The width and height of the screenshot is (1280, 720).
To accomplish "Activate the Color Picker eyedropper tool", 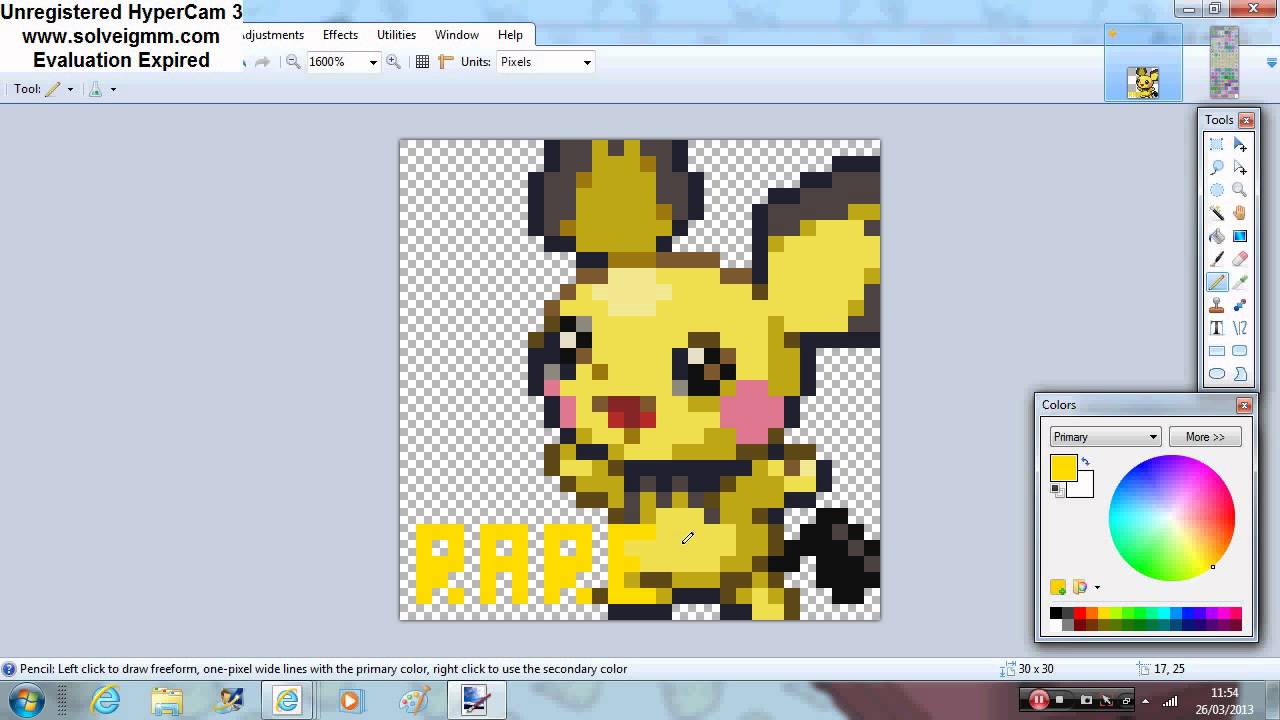I will tap(1240, 282).
